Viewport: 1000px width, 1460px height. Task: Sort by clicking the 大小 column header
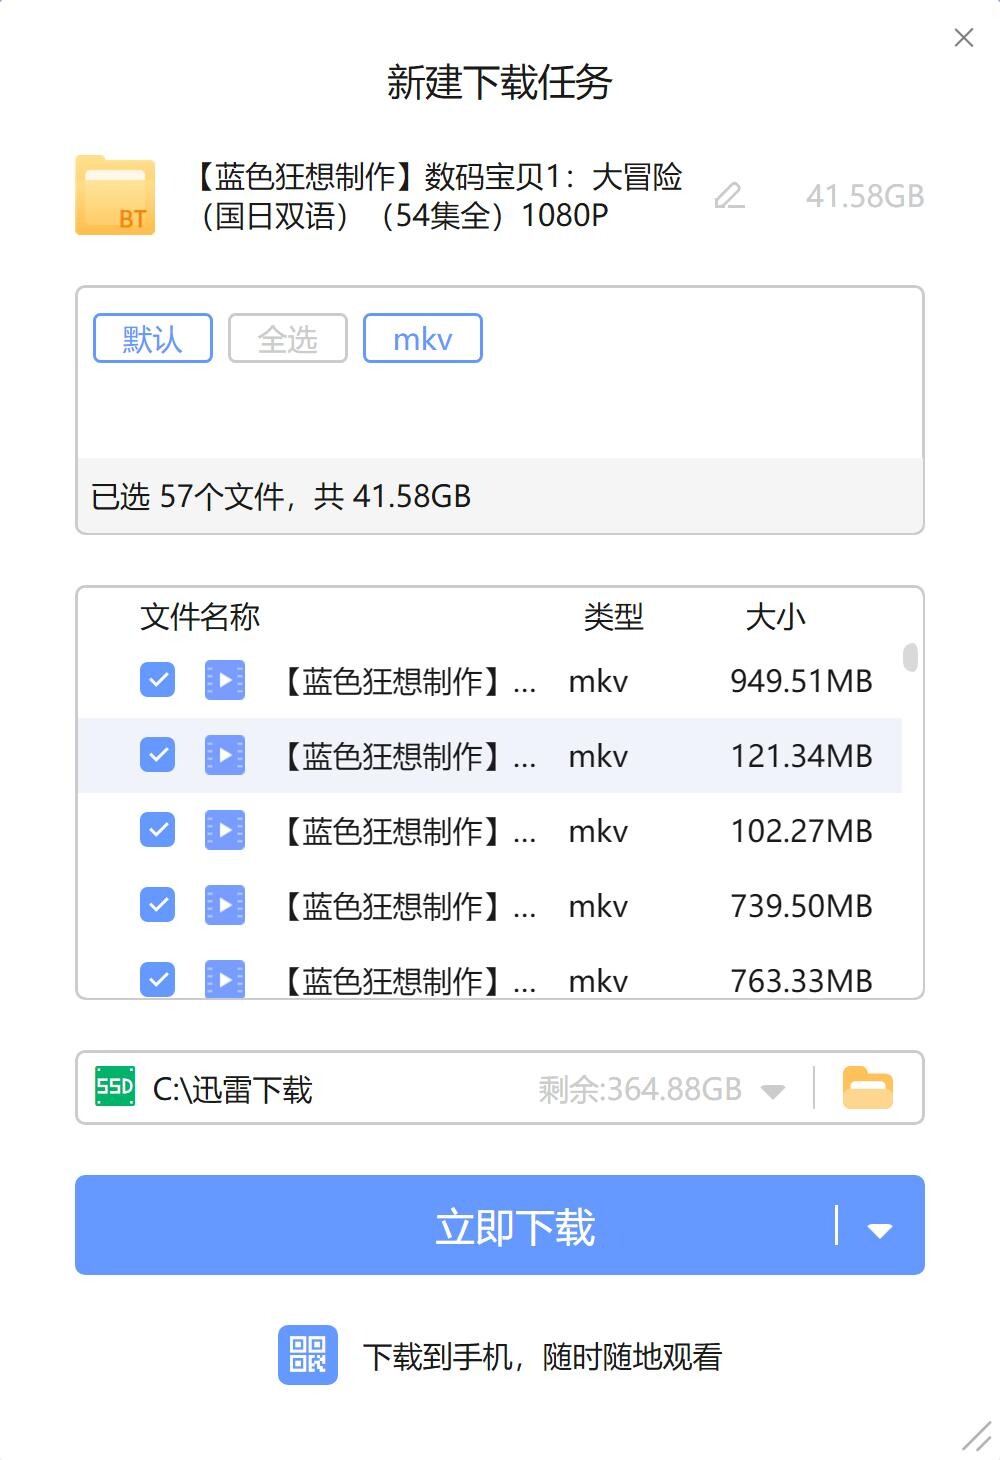(x=775, y=617)
